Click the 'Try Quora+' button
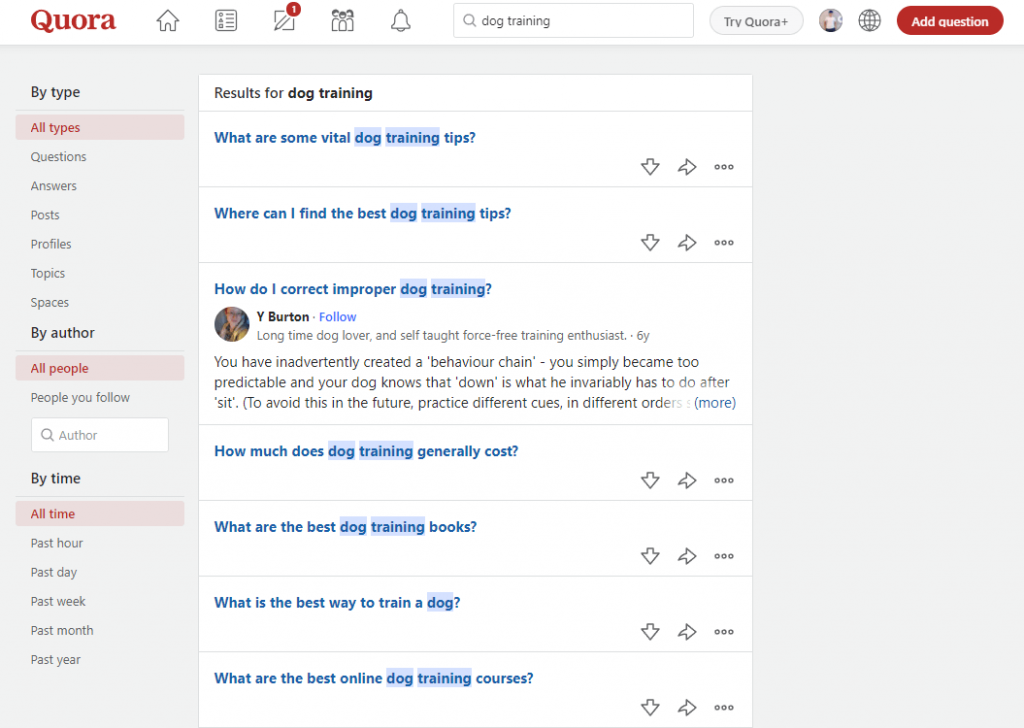This screenshot has width=1024, height=728. (756, 21)
